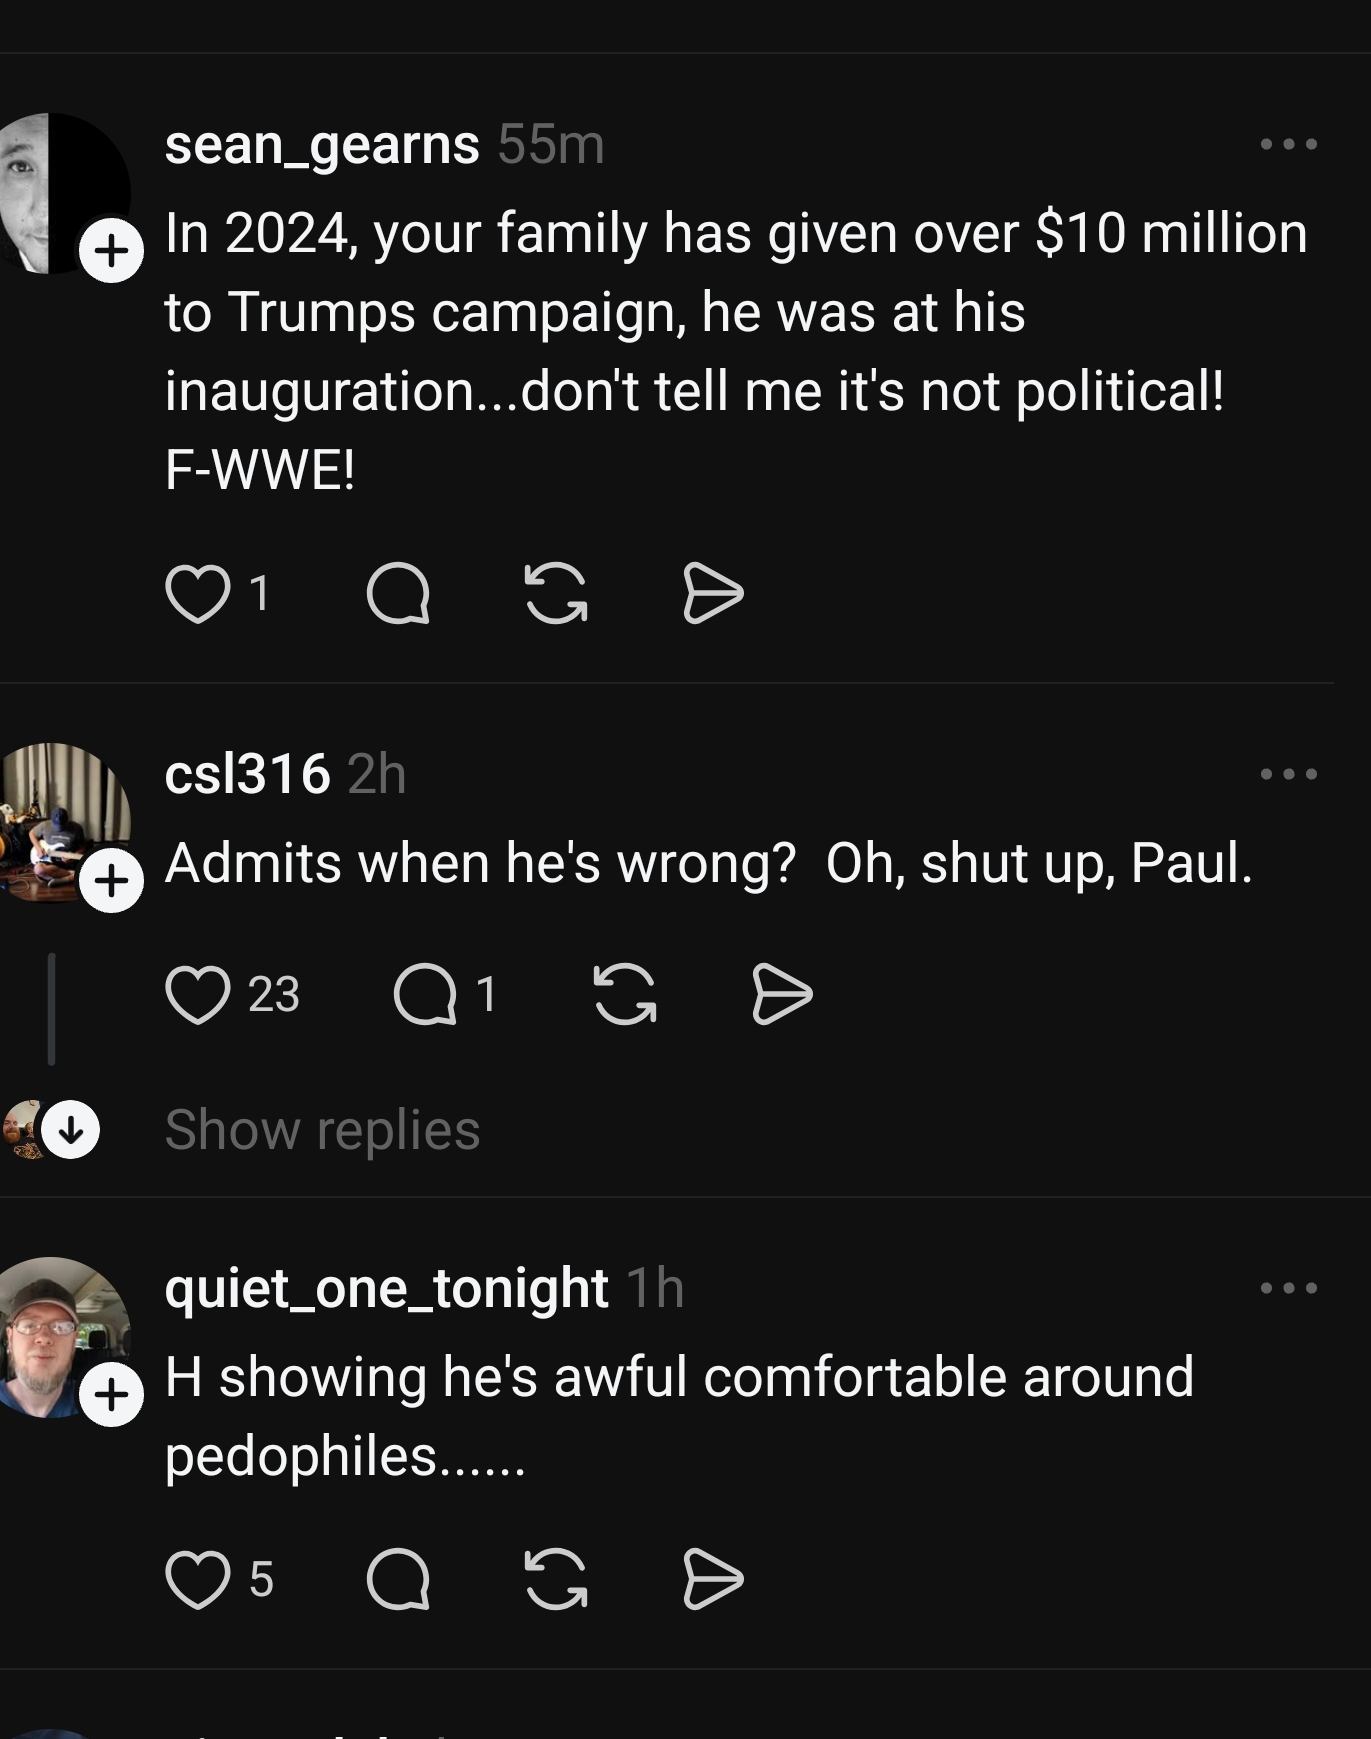
Task: Expand Show replies under csl316
Action: (322, 1130)
